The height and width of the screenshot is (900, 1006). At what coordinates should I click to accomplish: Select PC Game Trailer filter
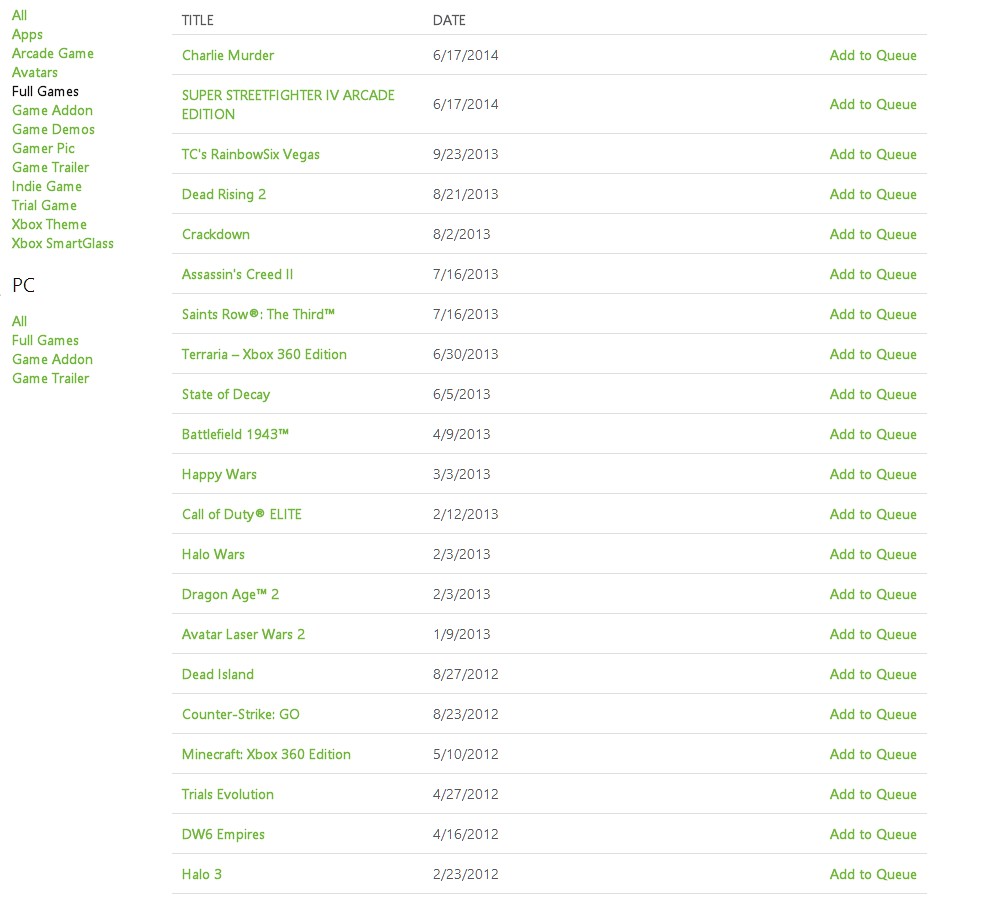[x=50, y=378]
